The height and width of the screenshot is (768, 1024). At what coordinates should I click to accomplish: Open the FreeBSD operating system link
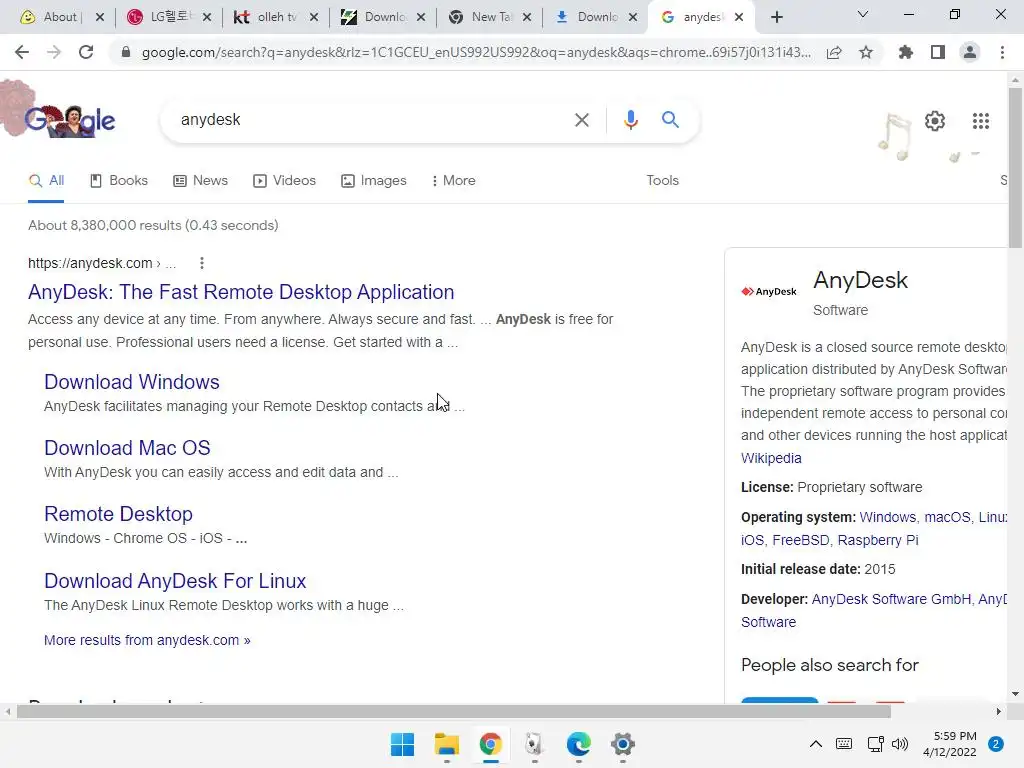click(801, 540)
